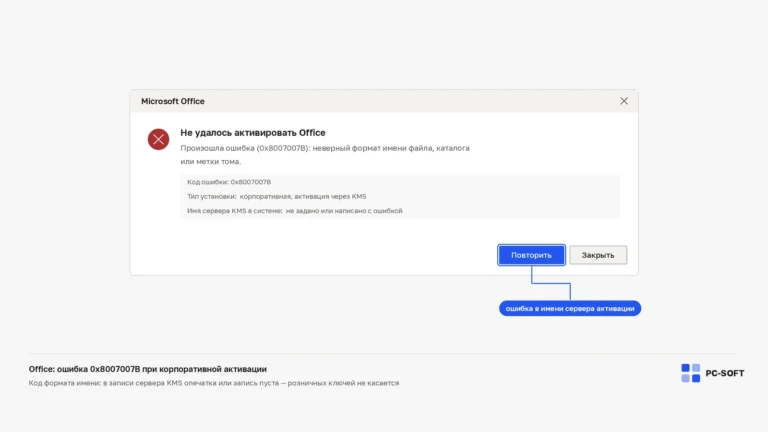Click heading Не удалось активировать Office

[253, 133]
